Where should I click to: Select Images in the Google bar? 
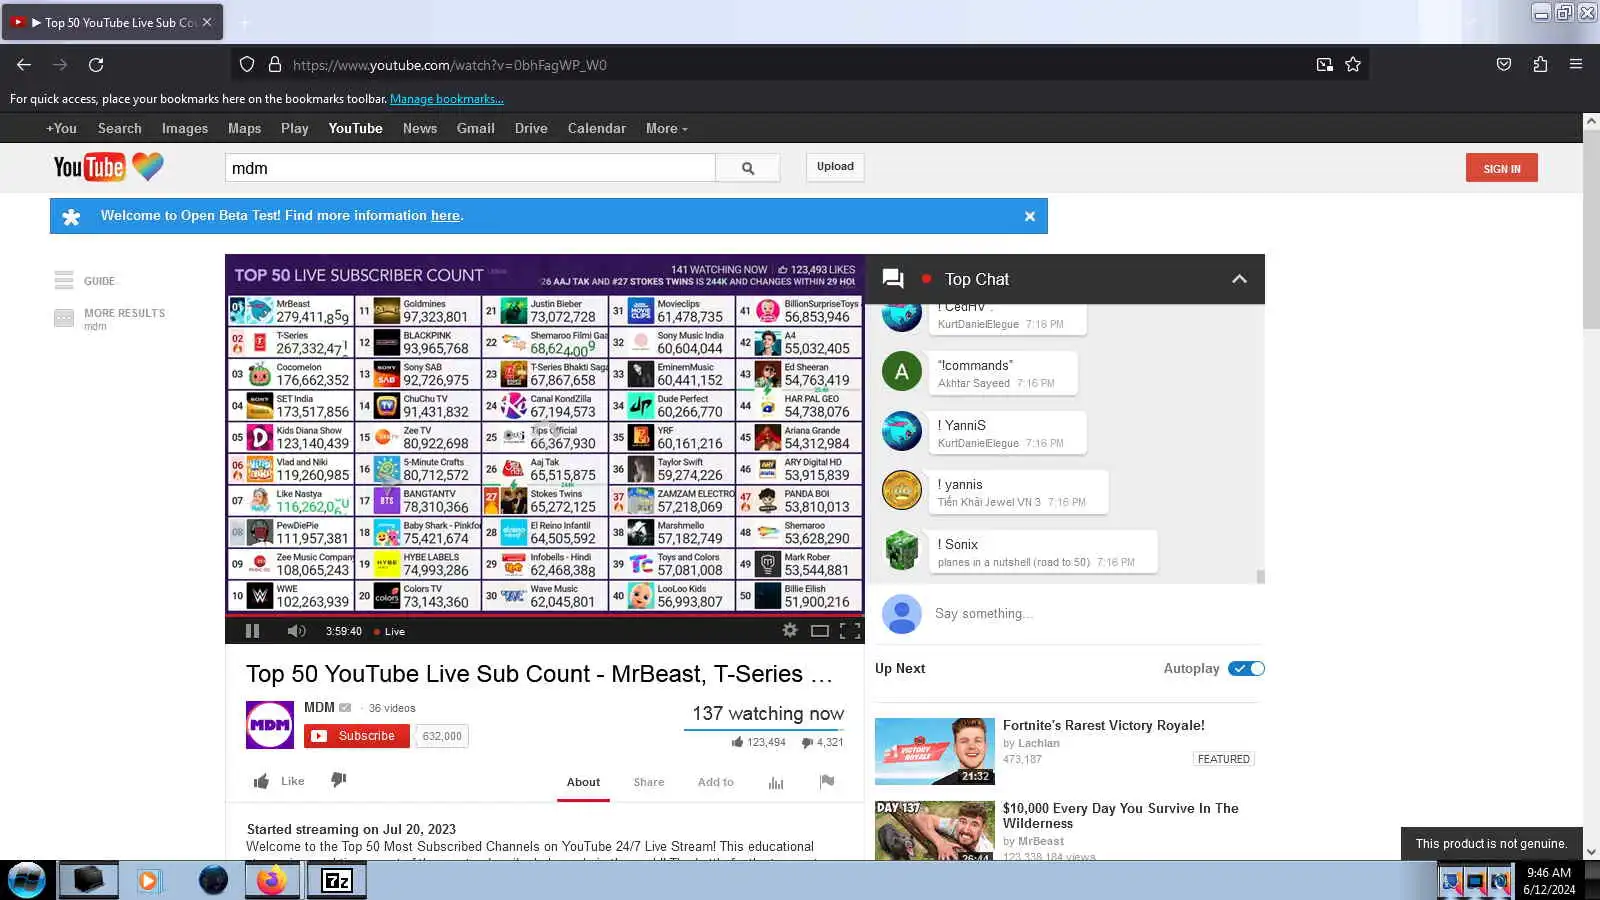tap(185, 128)
